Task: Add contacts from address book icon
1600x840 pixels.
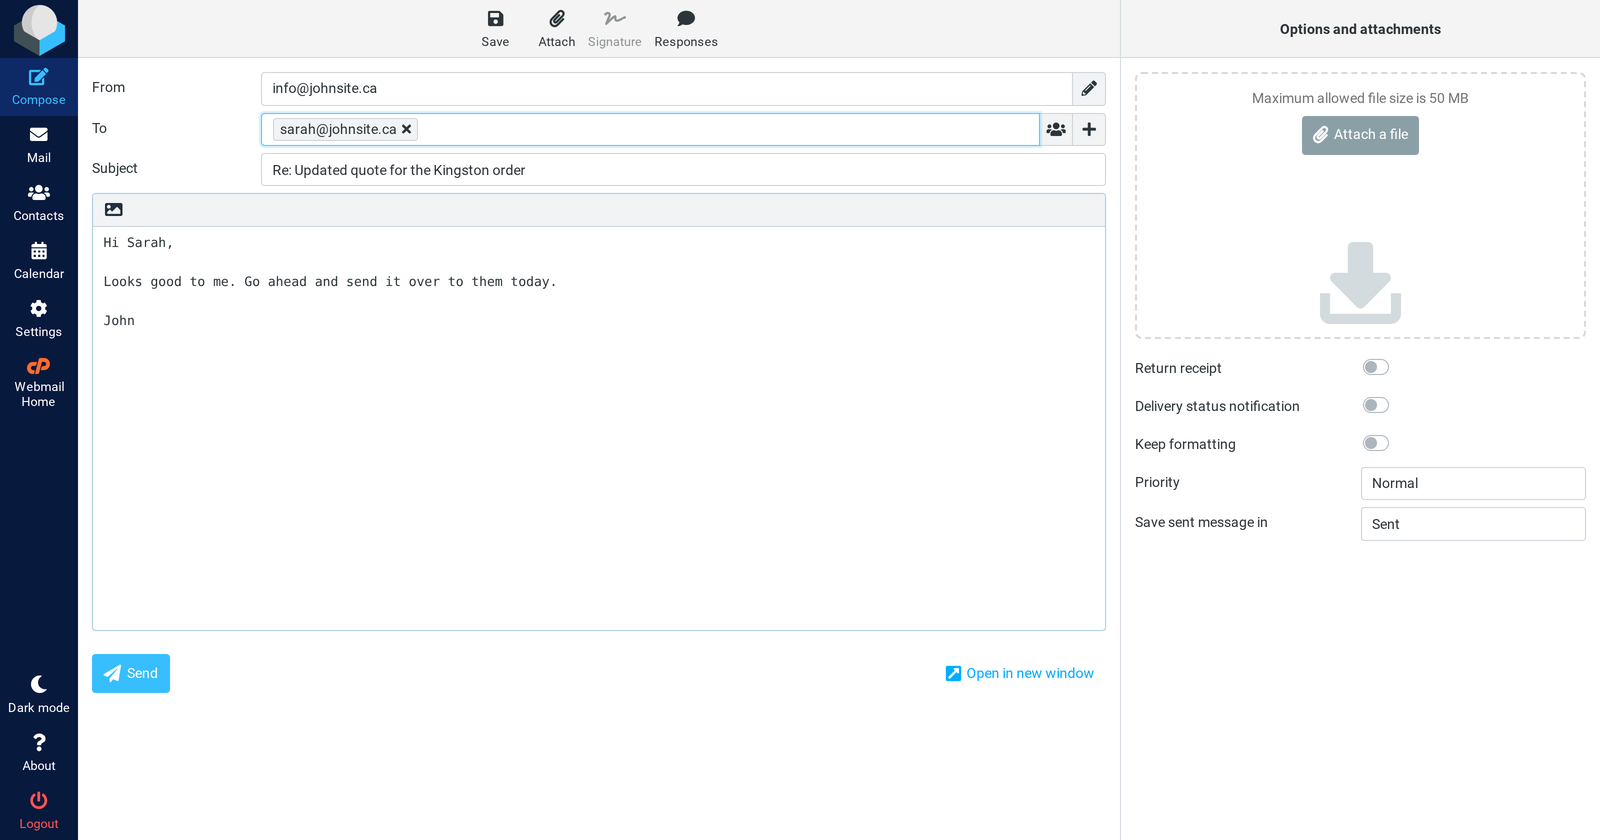Action: [x=1056, y=129]
